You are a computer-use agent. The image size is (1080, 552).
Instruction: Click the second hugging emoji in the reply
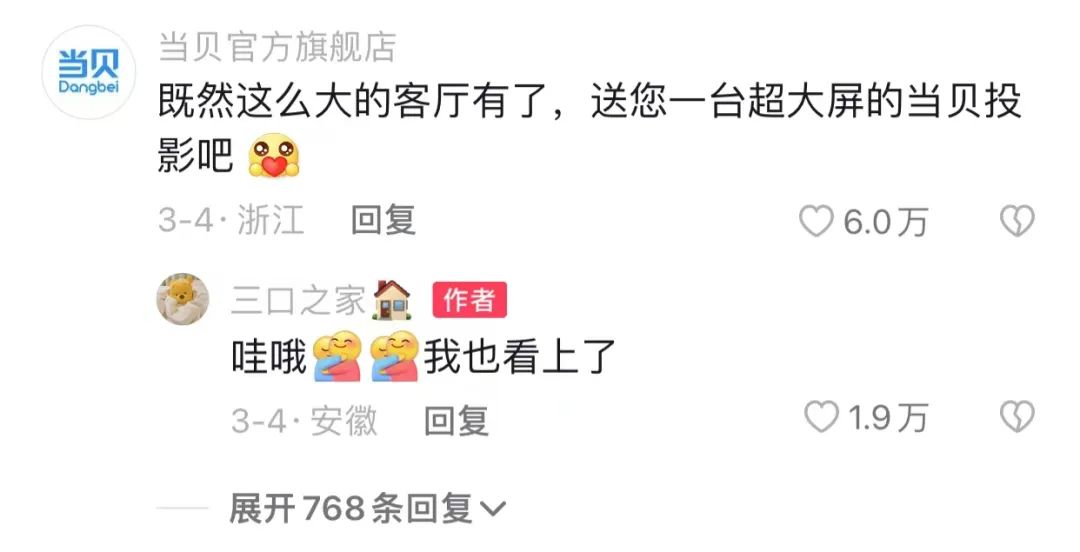coord(395,356)
